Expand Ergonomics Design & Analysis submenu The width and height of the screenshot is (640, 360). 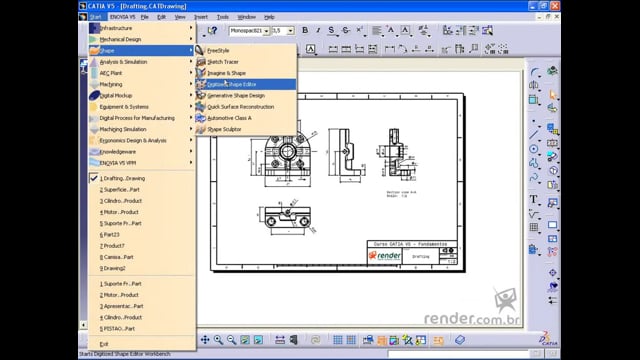tap(142, 140)
